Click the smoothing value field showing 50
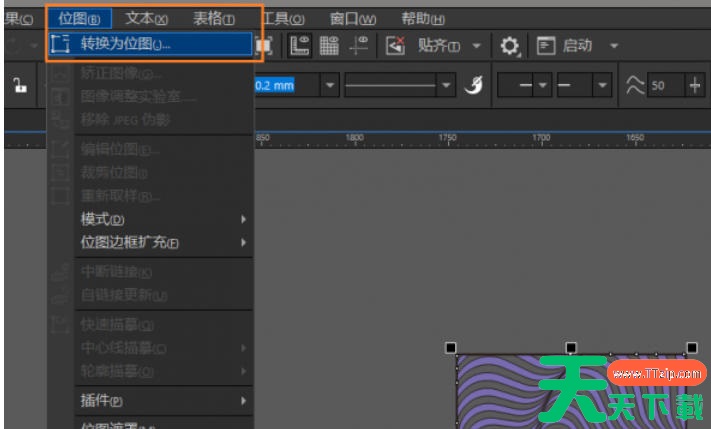Image resolution: width=711 pixels, height=429 pixels. [x=666, y=85]
